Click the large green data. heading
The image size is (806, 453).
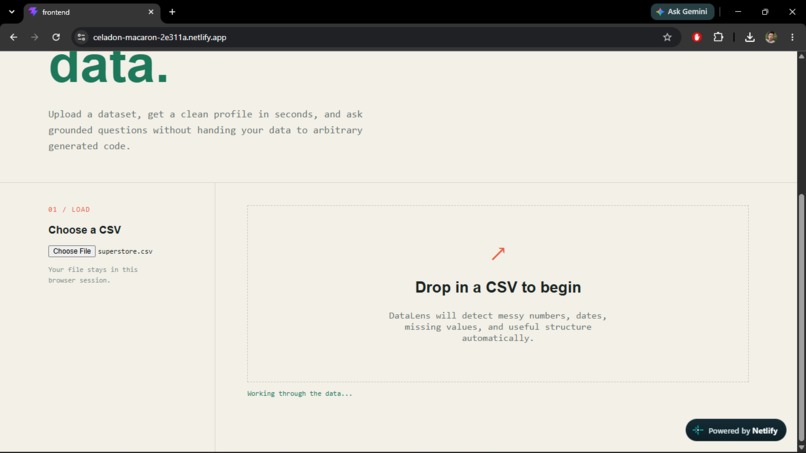108,67
